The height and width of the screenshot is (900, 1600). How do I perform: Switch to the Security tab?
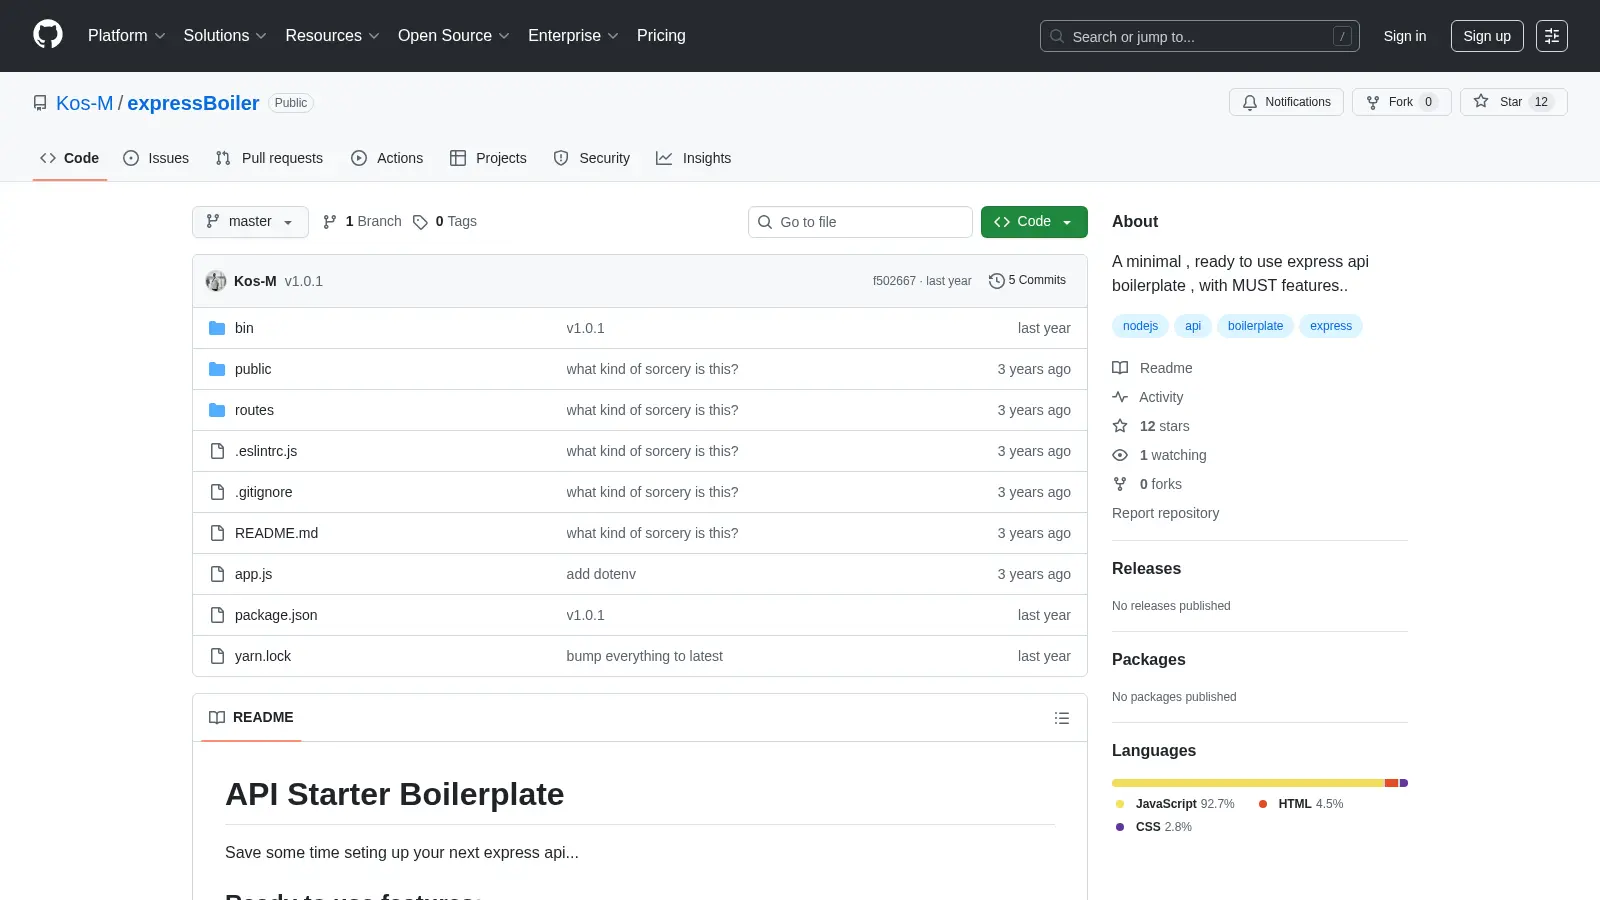point(592,158)
